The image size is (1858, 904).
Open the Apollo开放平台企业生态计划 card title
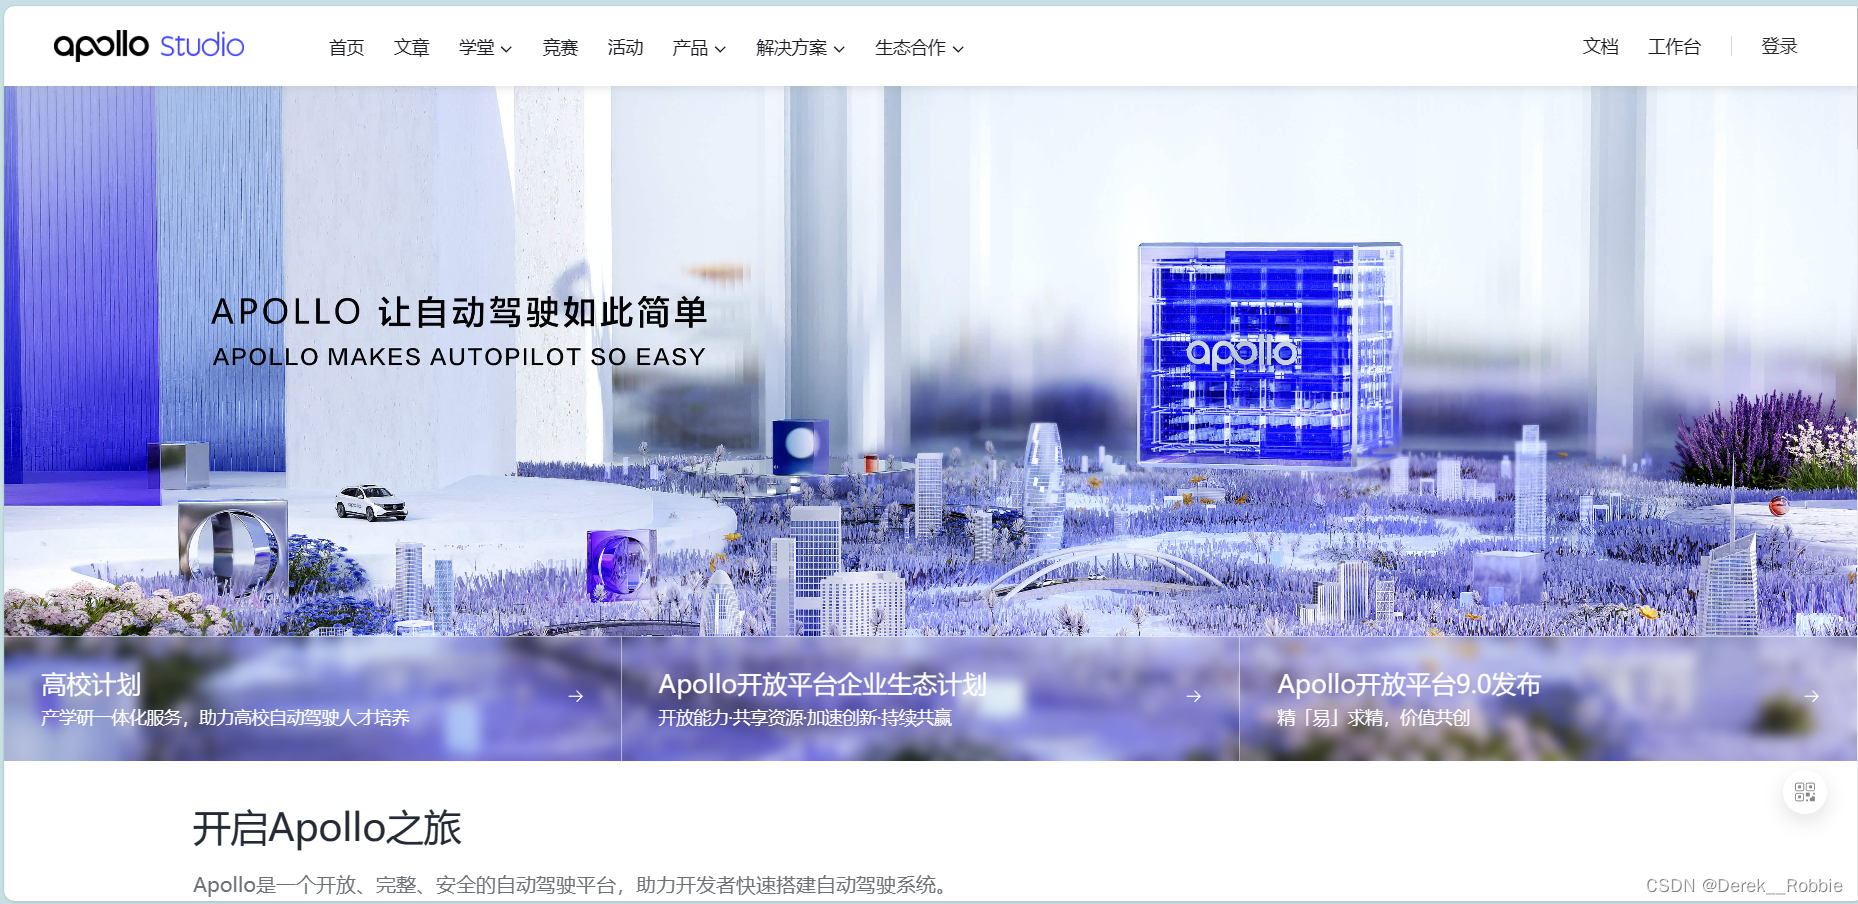(x=822, y=684)
